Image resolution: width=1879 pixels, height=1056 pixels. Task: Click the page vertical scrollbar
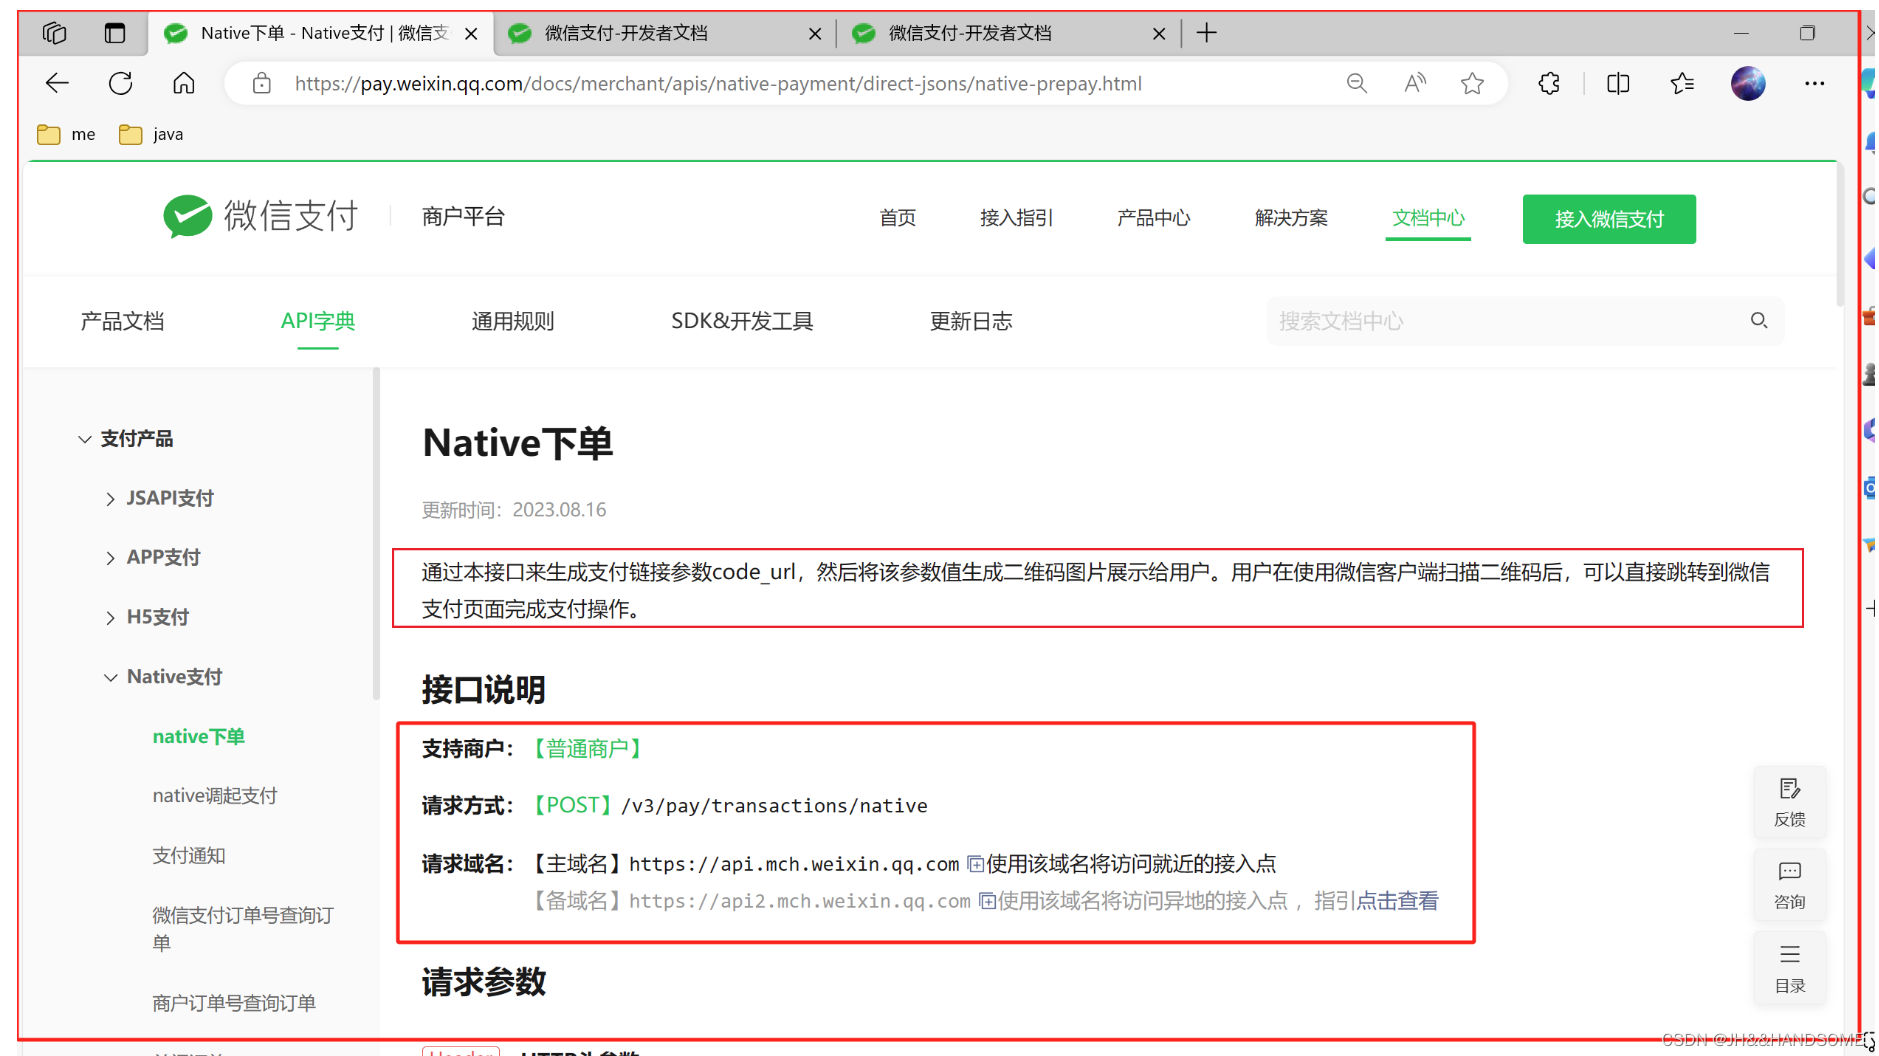pos(1839,235)
